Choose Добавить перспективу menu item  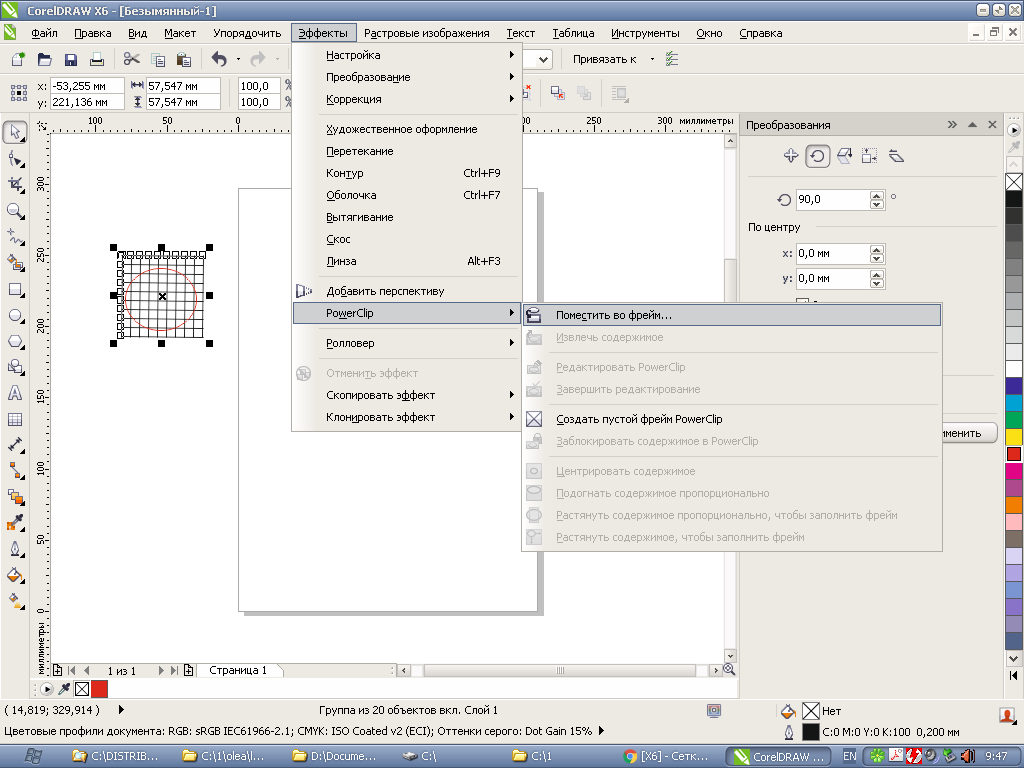coord(407,291)
